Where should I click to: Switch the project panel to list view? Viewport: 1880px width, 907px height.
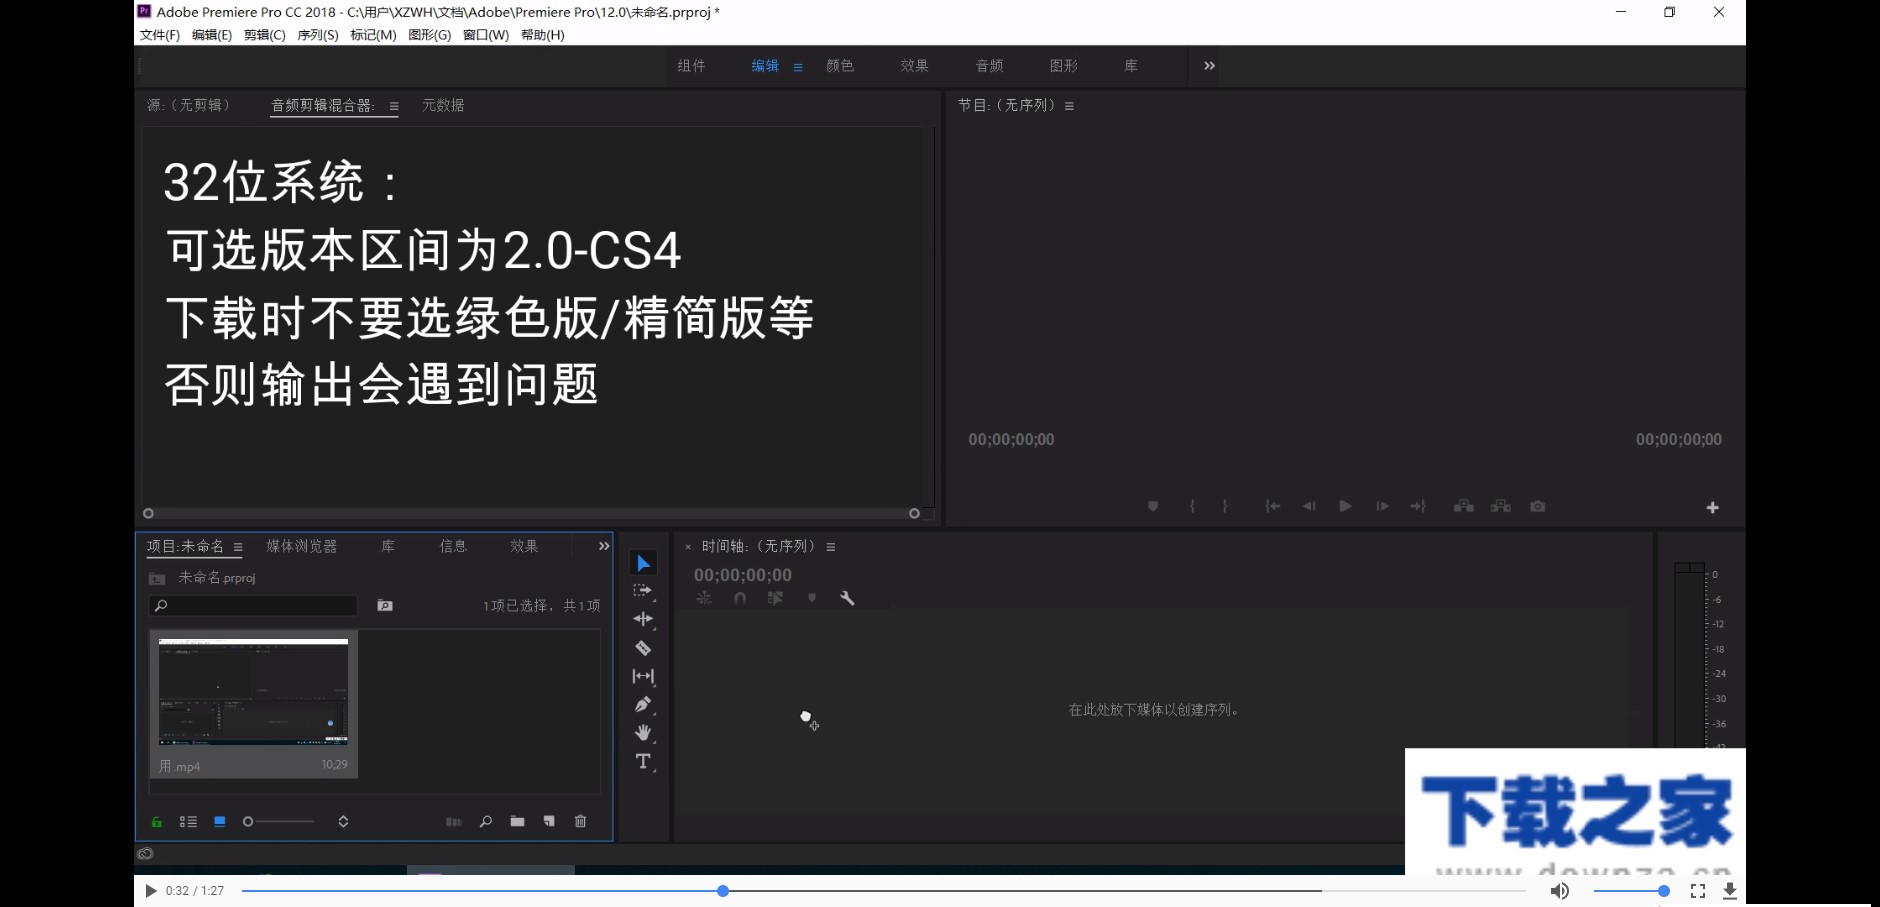[x=189, y=821]
